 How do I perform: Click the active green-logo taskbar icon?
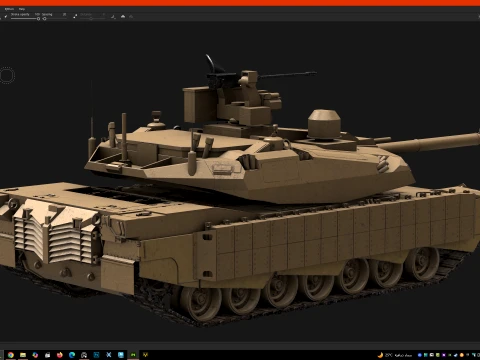(x=133, y=355)
